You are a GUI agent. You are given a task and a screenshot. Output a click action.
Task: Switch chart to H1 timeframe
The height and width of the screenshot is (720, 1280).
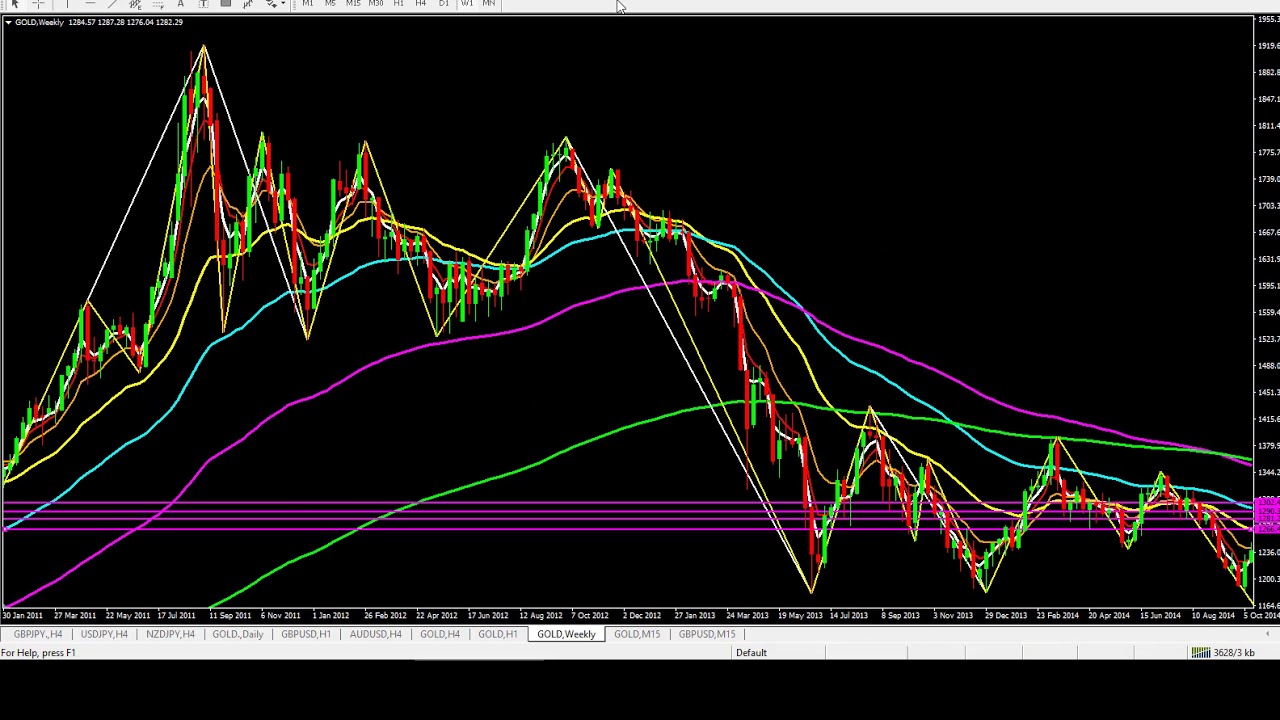(398, 4)
